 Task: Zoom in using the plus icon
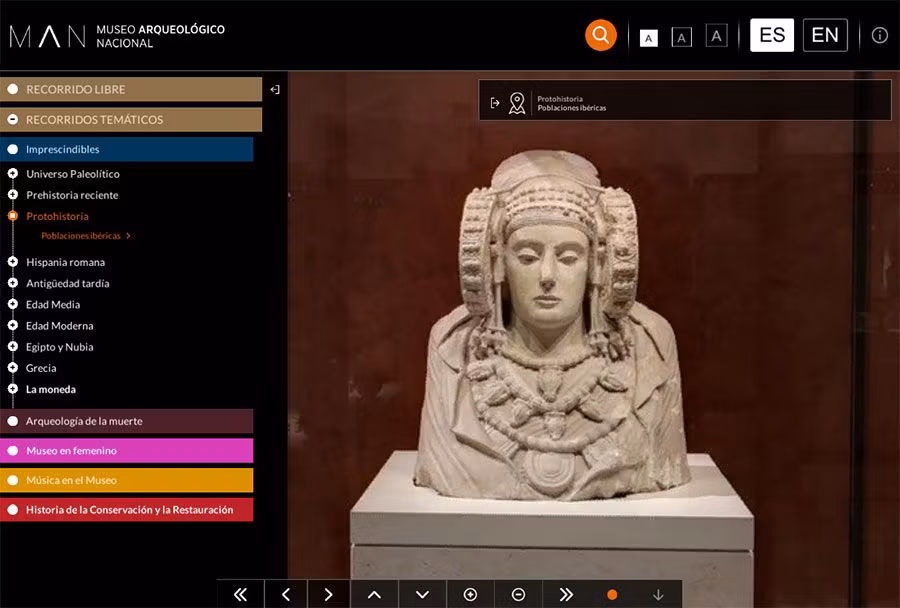click(x=468, y=593)
